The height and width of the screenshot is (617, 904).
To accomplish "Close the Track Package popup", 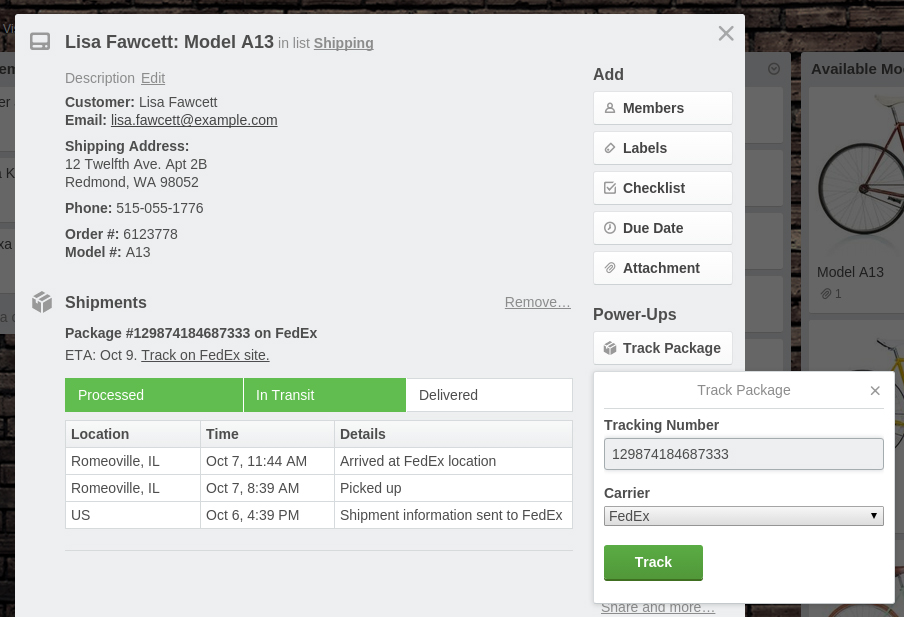I will coord(875,391).
